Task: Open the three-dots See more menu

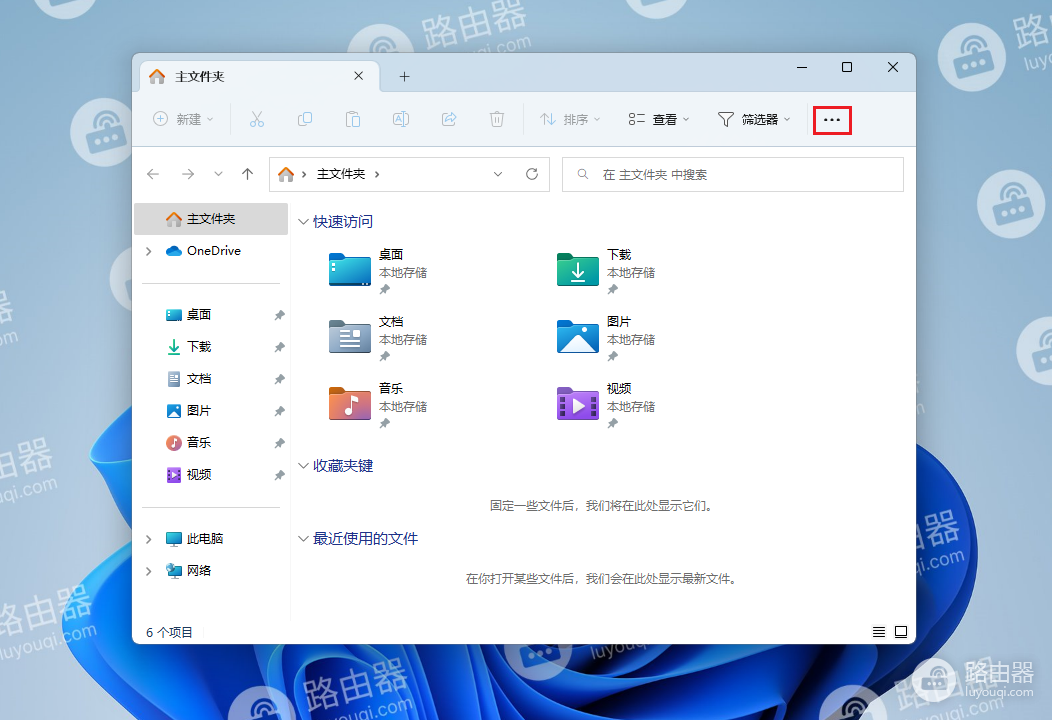Action: point(832,120)
